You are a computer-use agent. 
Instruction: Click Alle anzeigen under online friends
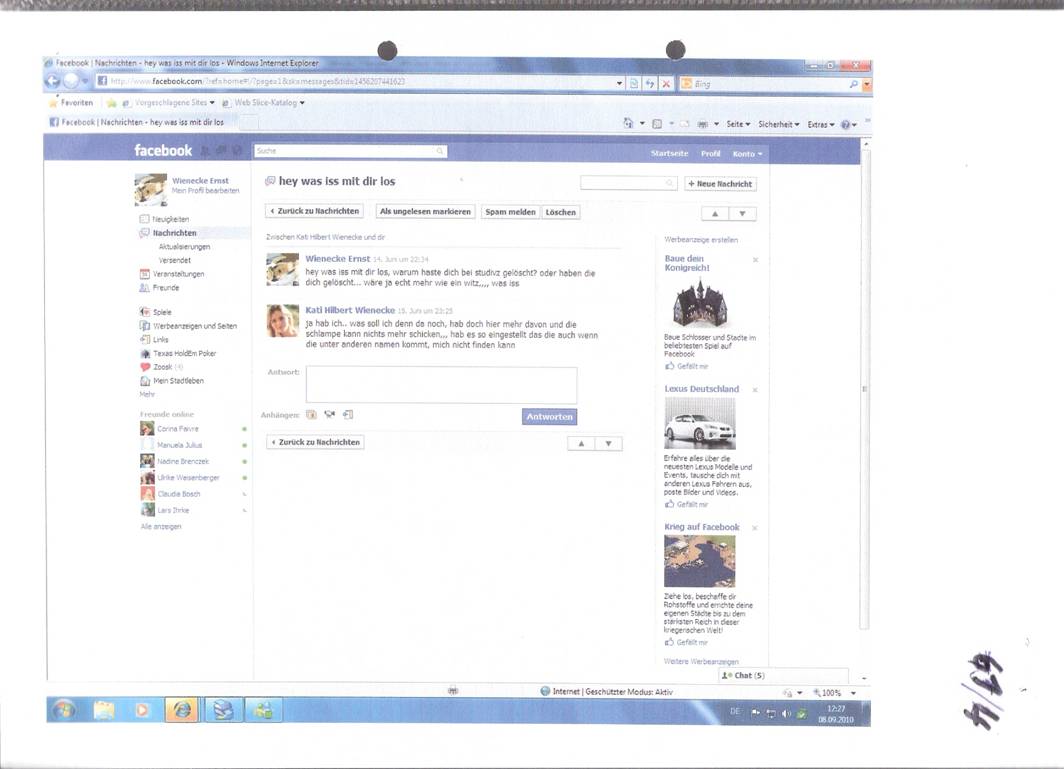(x=161, y=527)
